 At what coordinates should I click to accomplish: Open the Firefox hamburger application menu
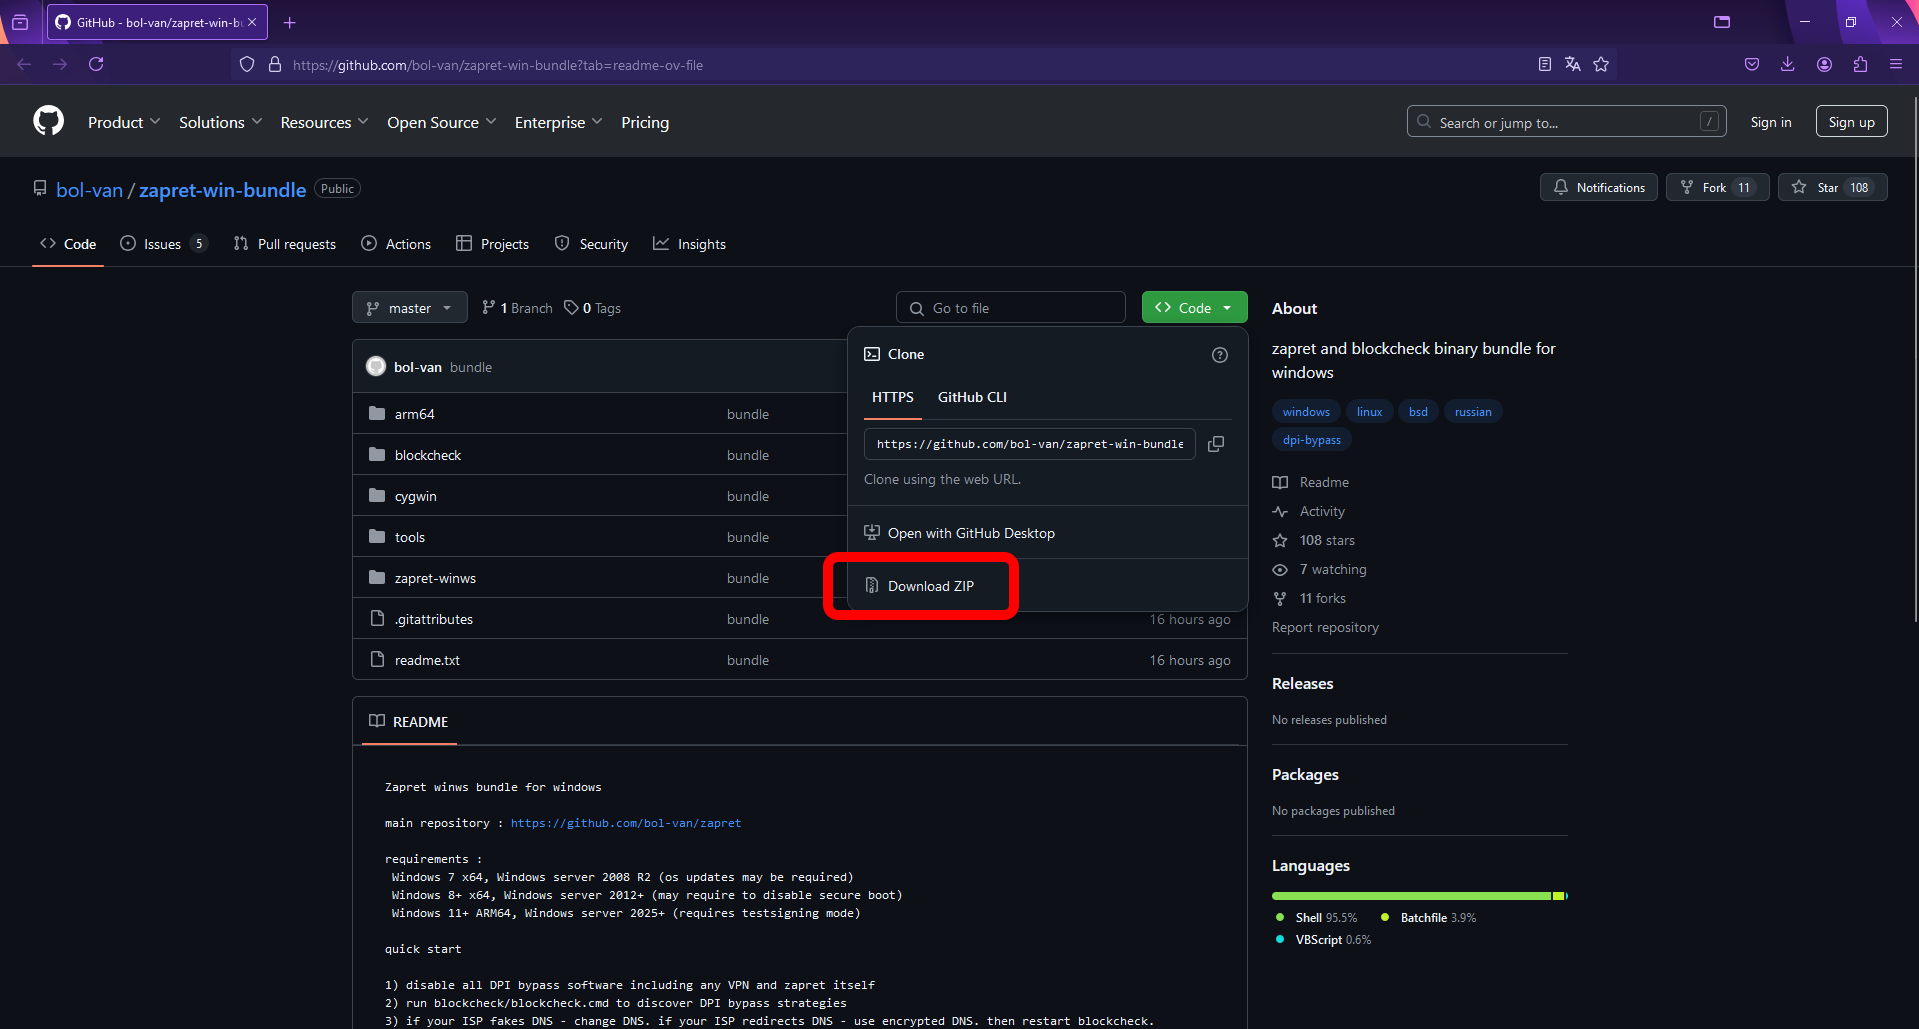pos(1896,64)
